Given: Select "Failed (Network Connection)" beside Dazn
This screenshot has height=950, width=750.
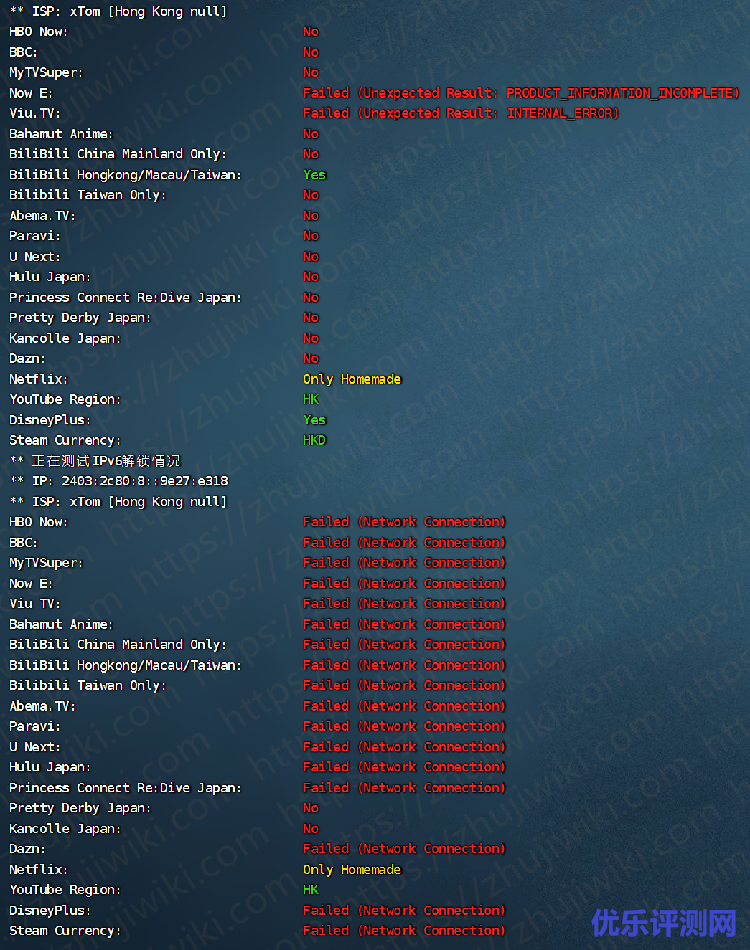Looking at the screenshot, I should [x=404, y=849].
